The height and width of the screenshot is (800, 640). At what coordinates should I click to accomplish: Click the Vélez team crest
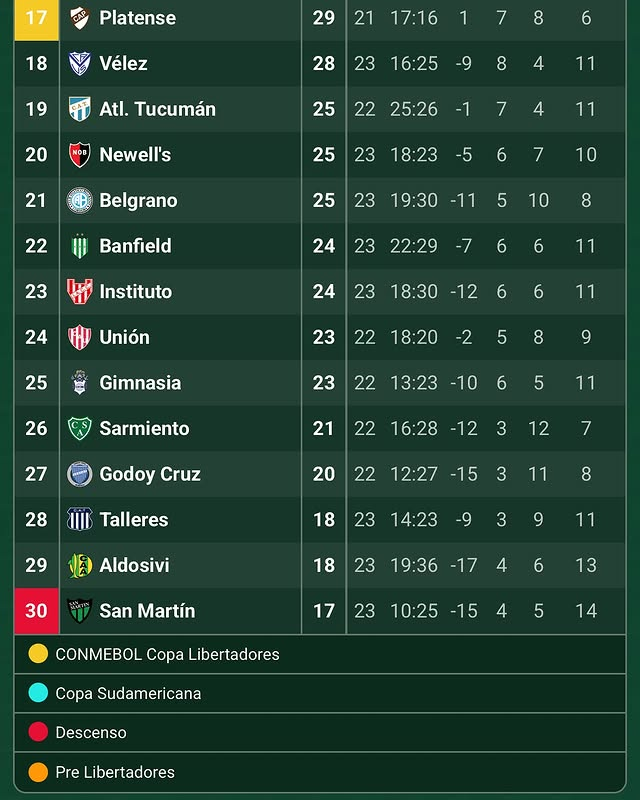tap(80, 63)
